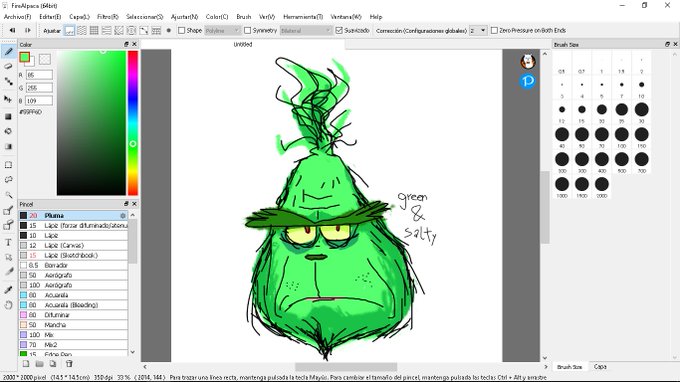Open Pluma brush settings gear
The image size is (680, 382).
point(123,215)
